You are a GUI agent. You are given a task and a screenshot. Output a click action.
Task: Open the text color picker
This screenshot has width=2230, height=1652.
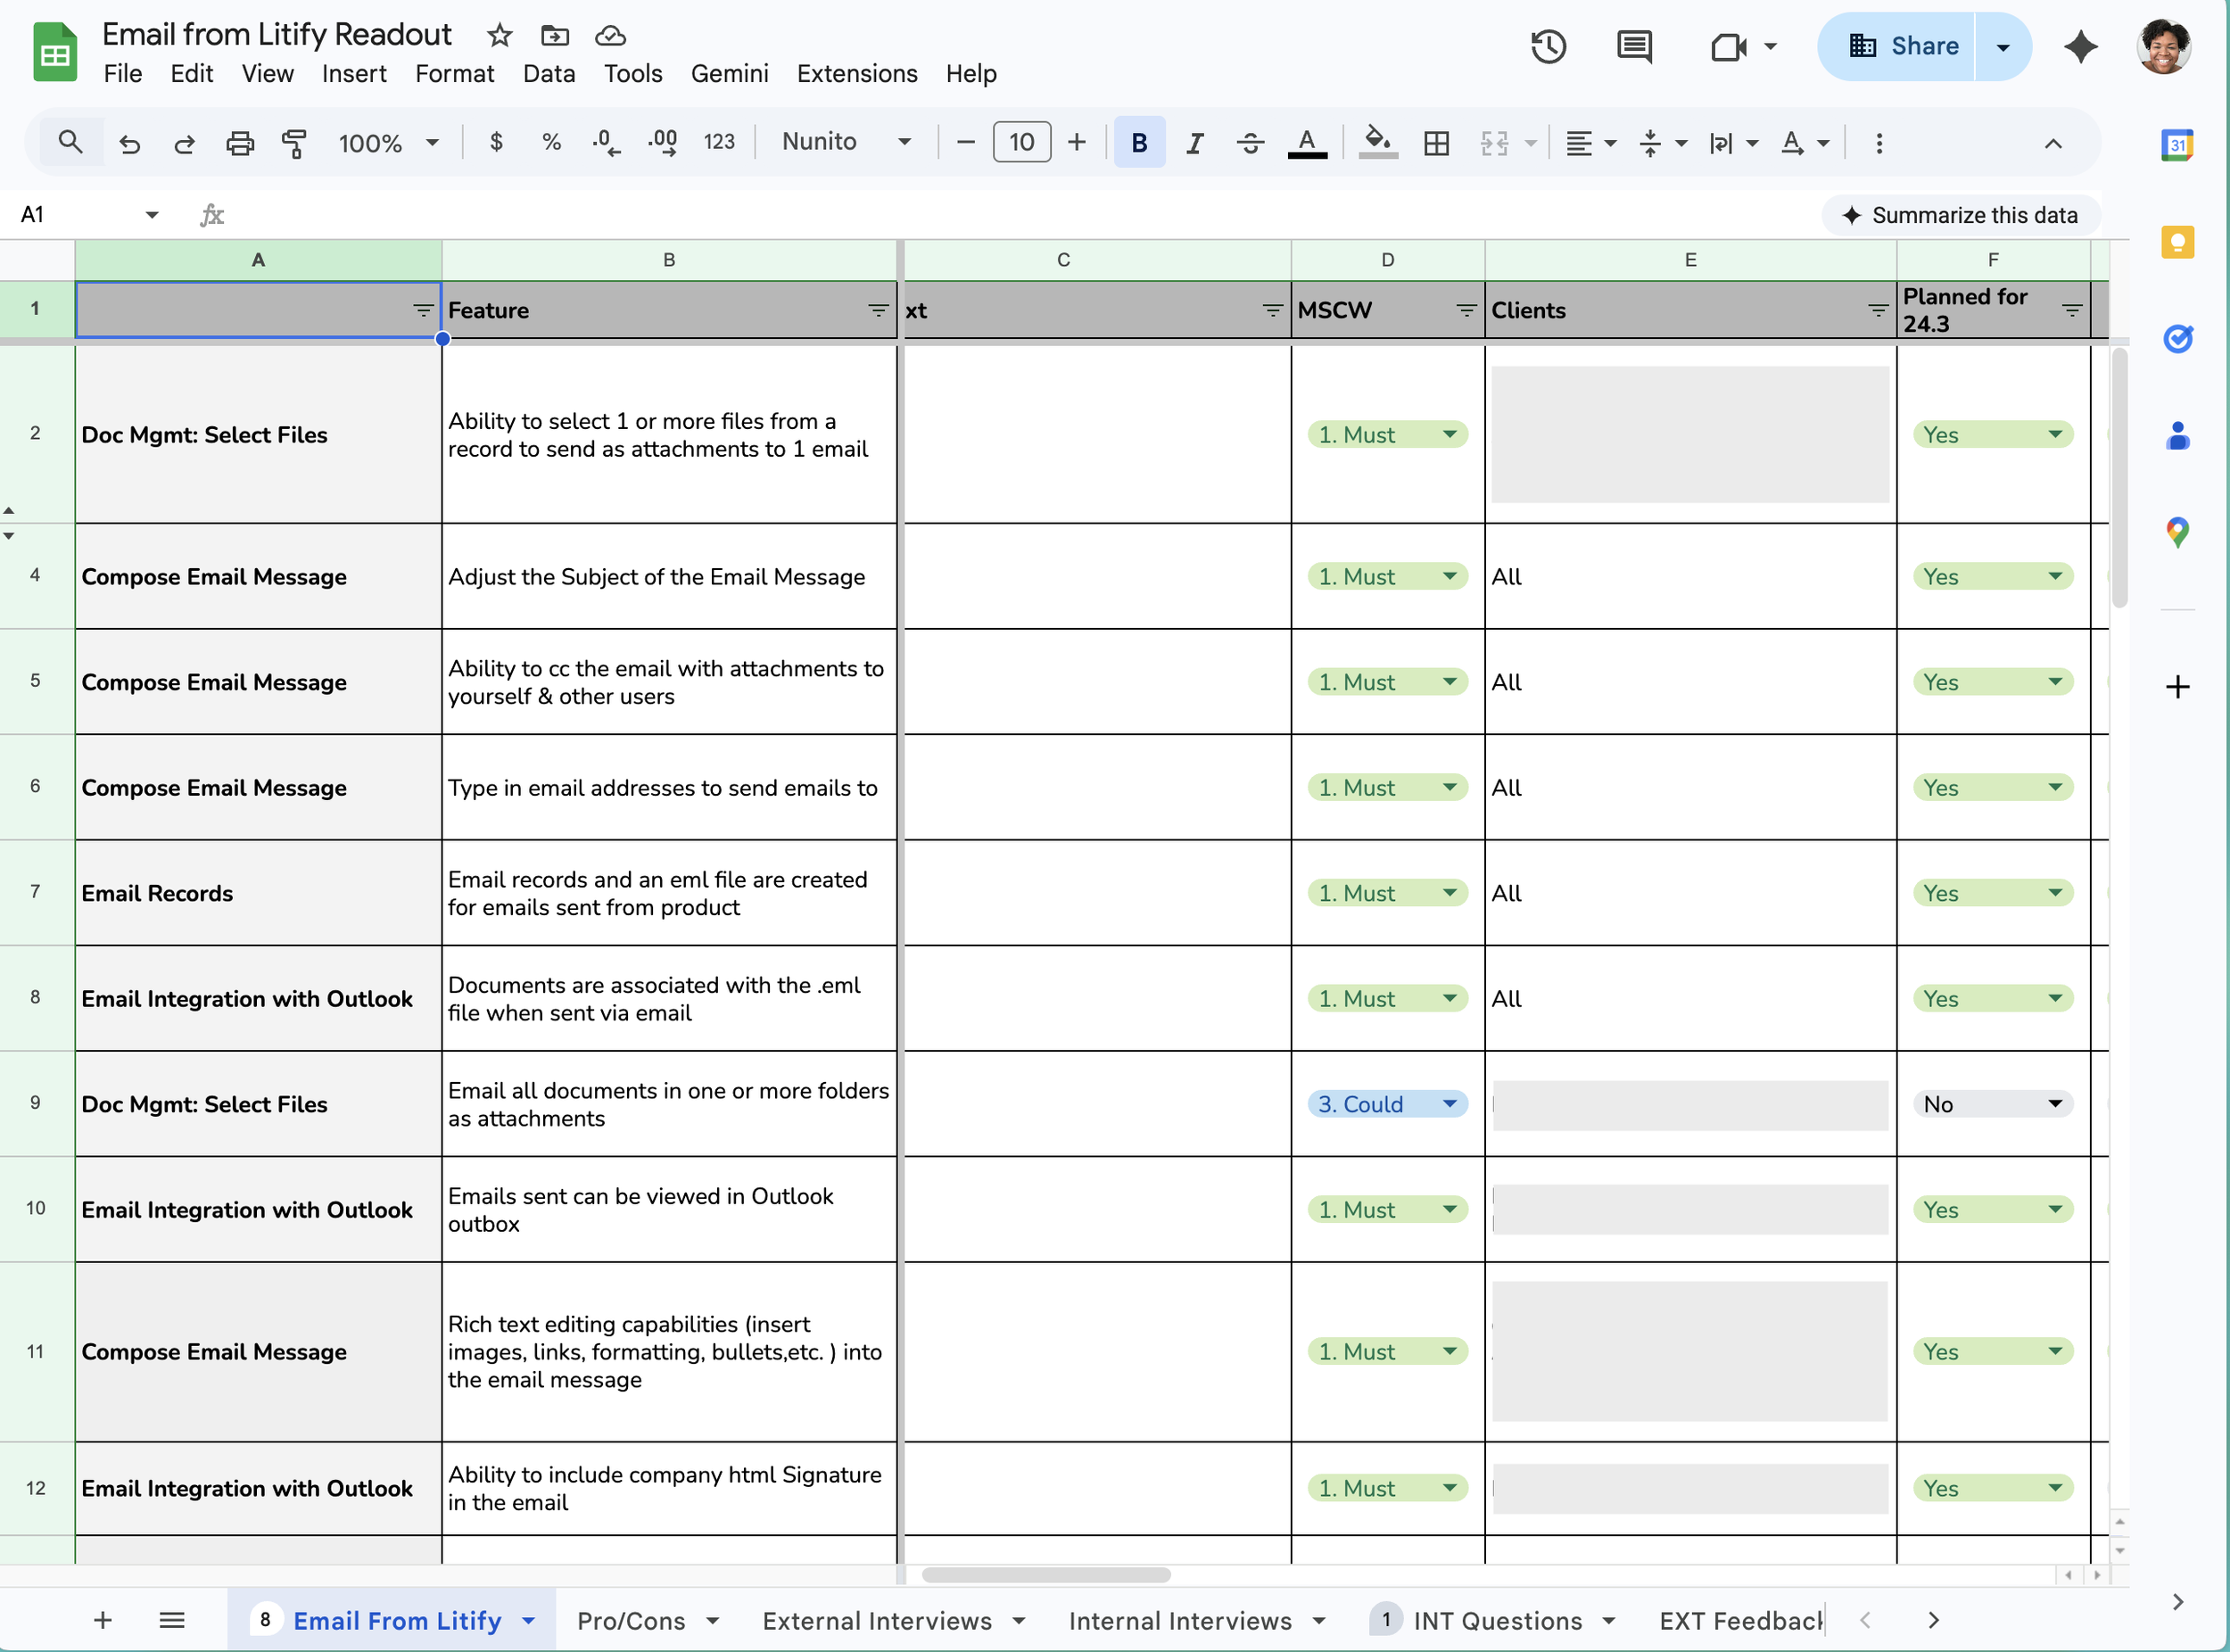coord(1306,143)
